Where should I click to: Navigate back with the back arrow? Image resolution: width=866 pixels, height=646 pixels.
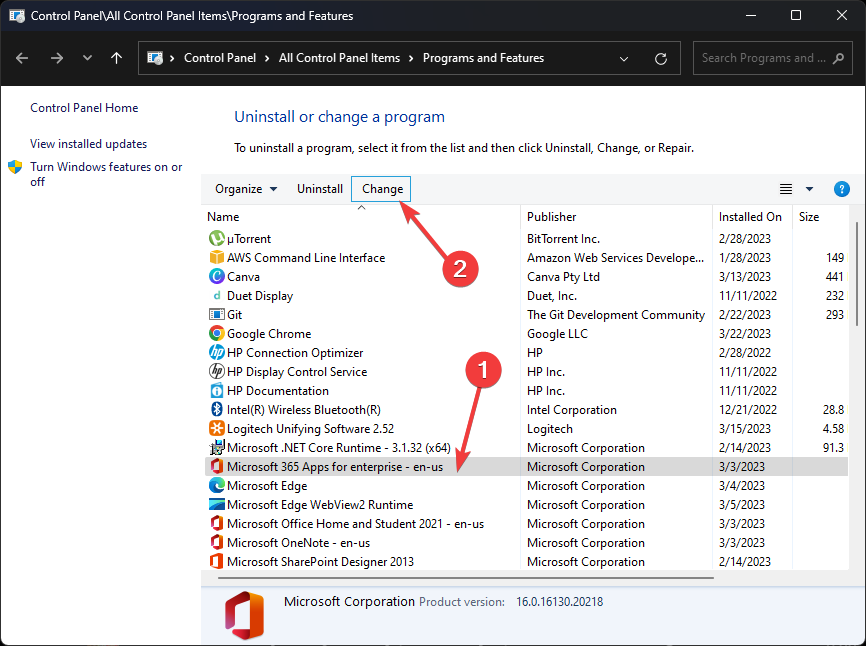click(23, 59)
